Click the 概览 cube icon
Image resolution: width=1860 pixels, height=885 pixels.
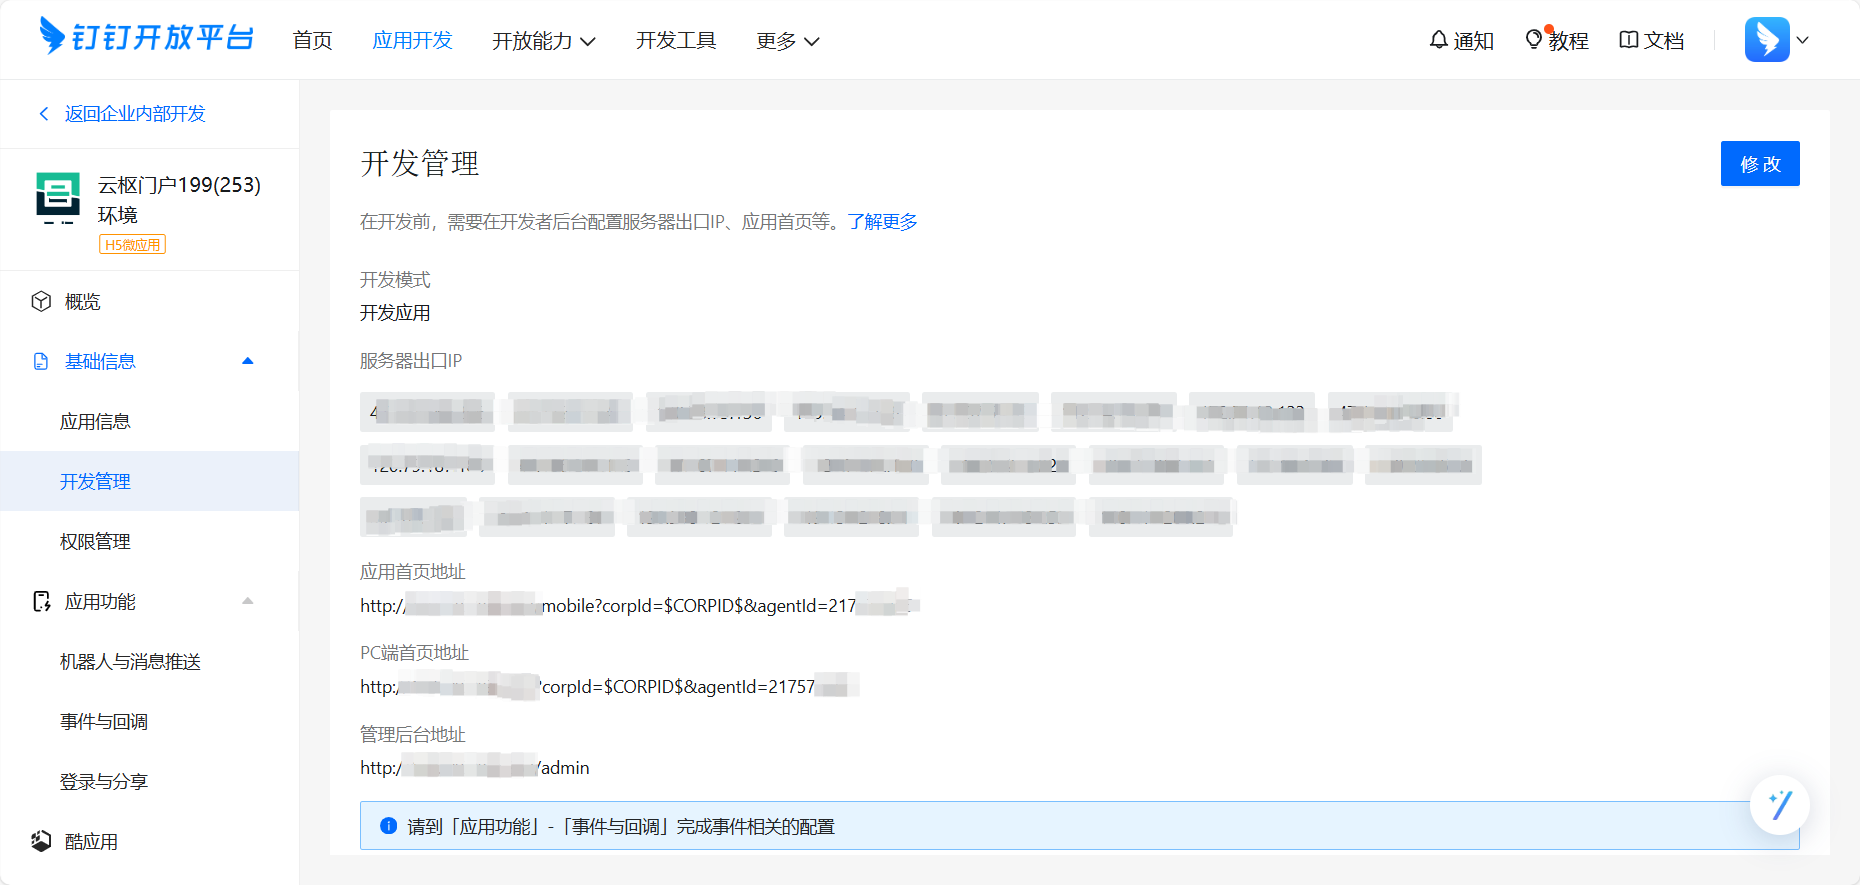(41, 301)
